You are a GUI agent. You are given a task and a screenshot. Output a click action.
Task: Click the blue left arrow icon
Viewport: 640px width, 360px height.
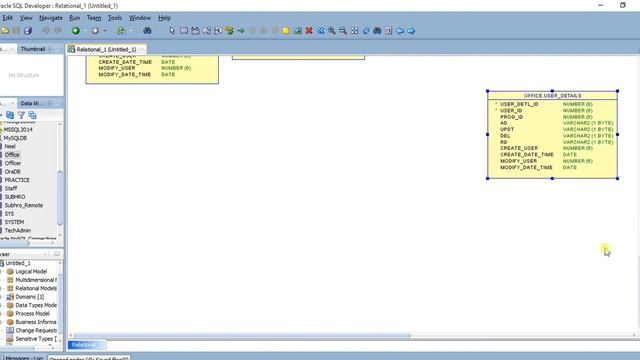coord(400,31)
